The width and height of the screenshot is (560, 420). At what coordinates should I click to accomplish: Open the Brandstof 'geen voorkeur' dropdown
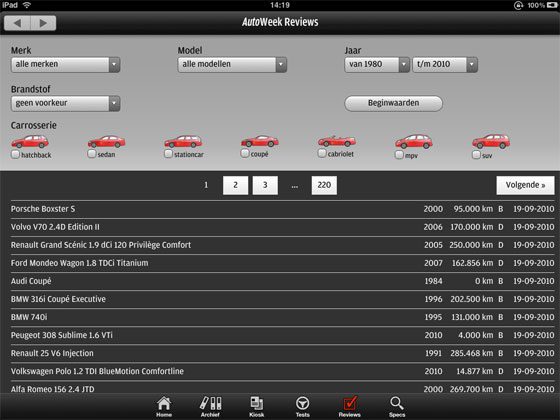coord(65,104)
